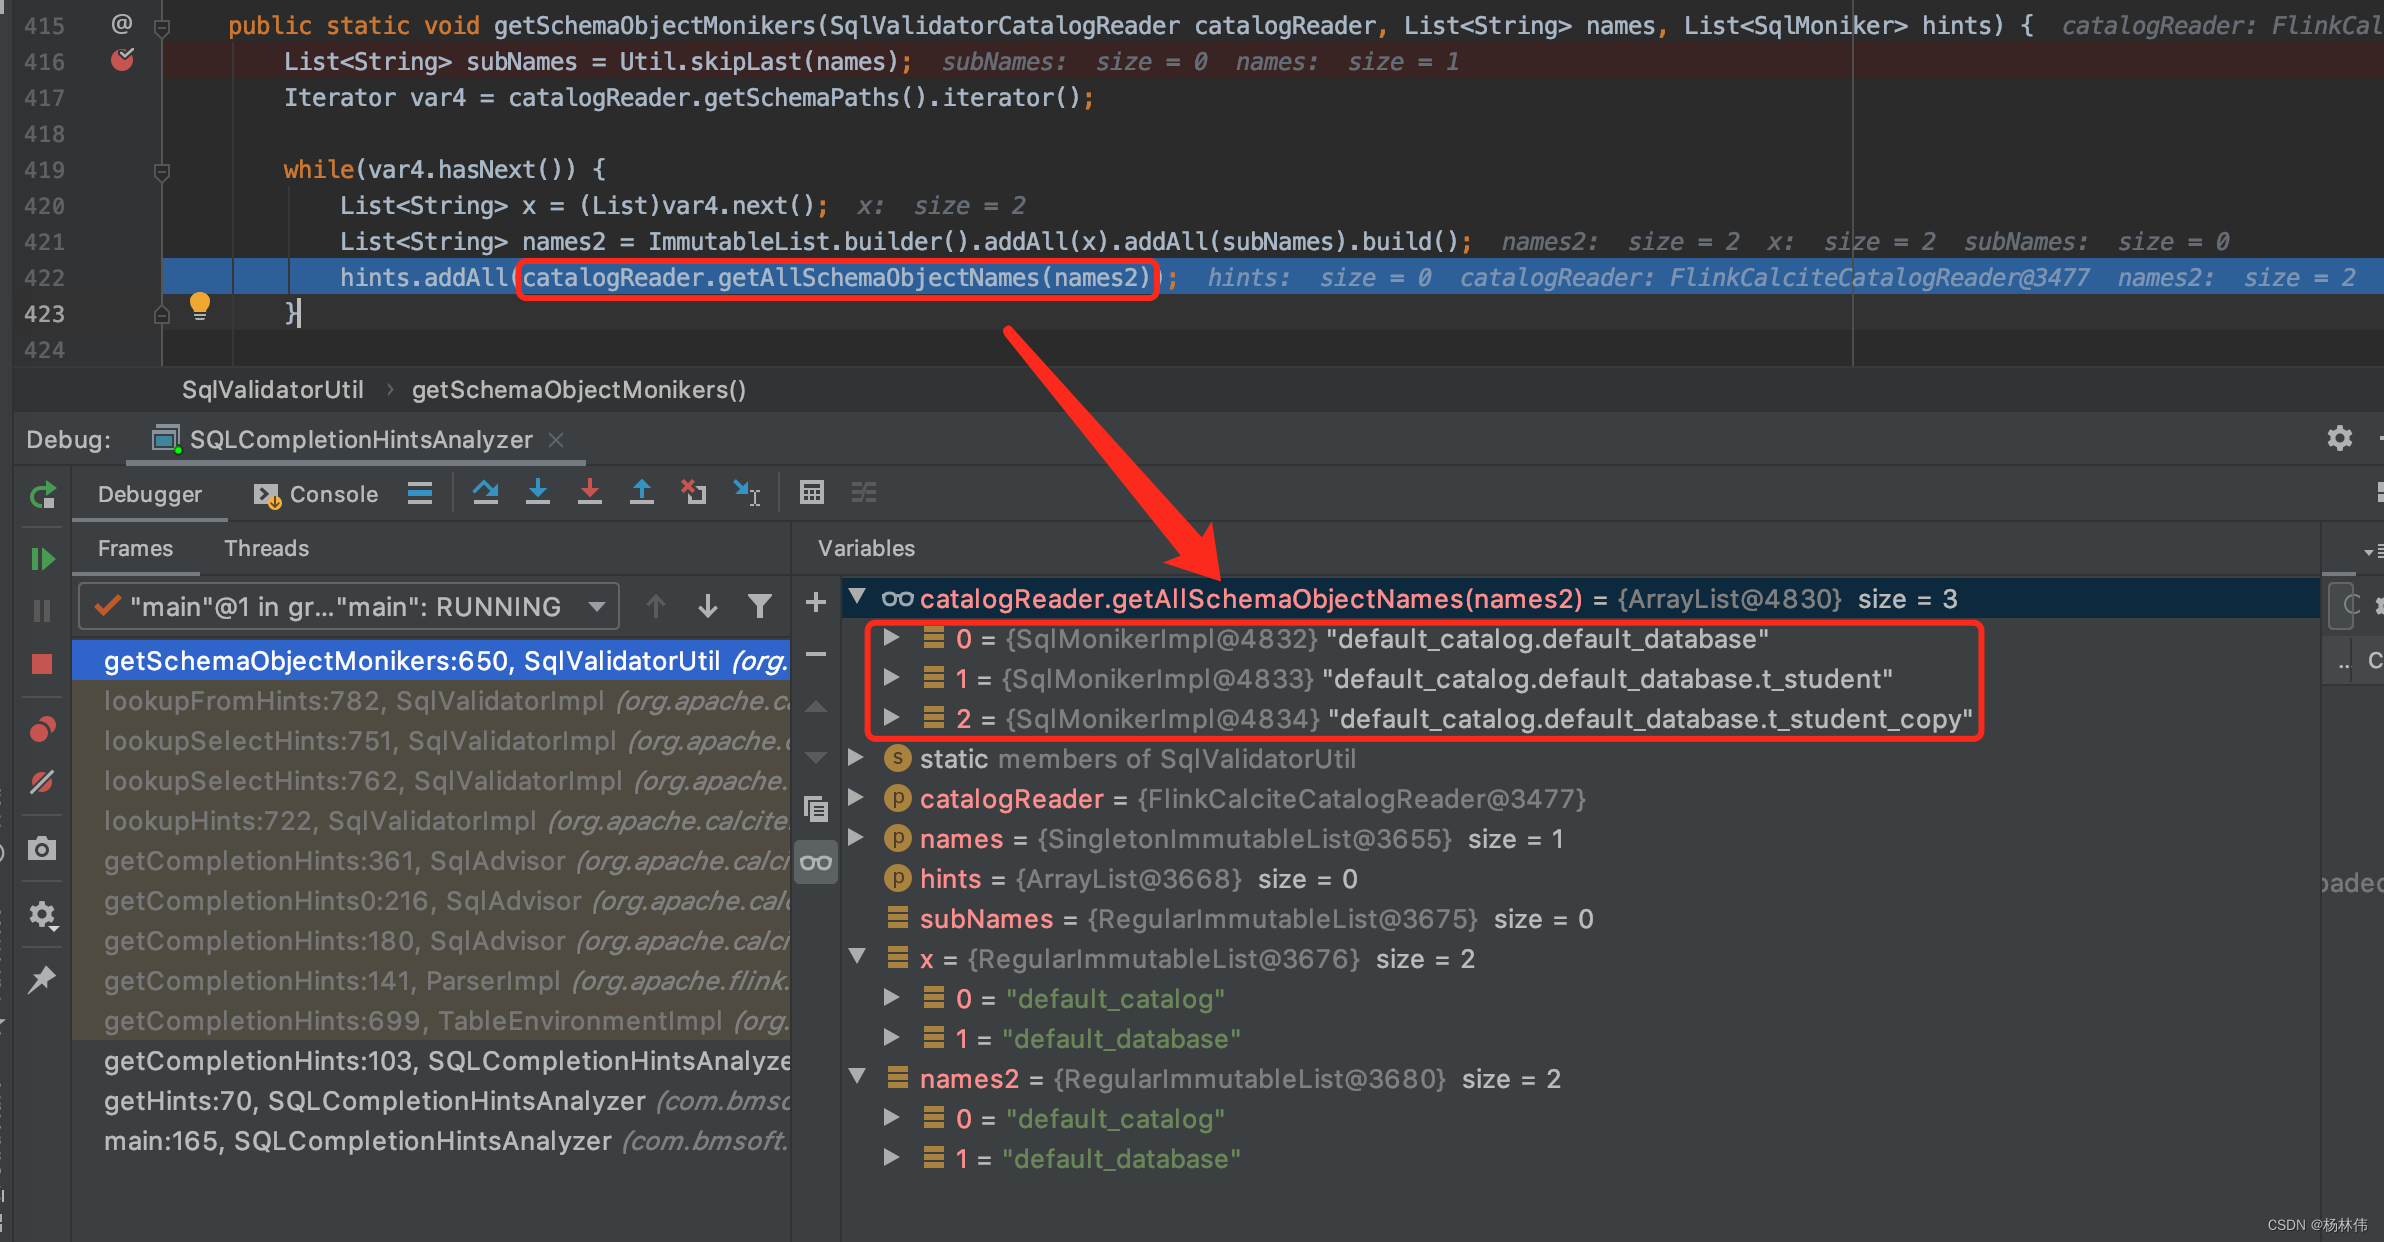Pin the debug tab
Image resolution: width=2384 pixels, height=1242 pixels.
(42, 979)
